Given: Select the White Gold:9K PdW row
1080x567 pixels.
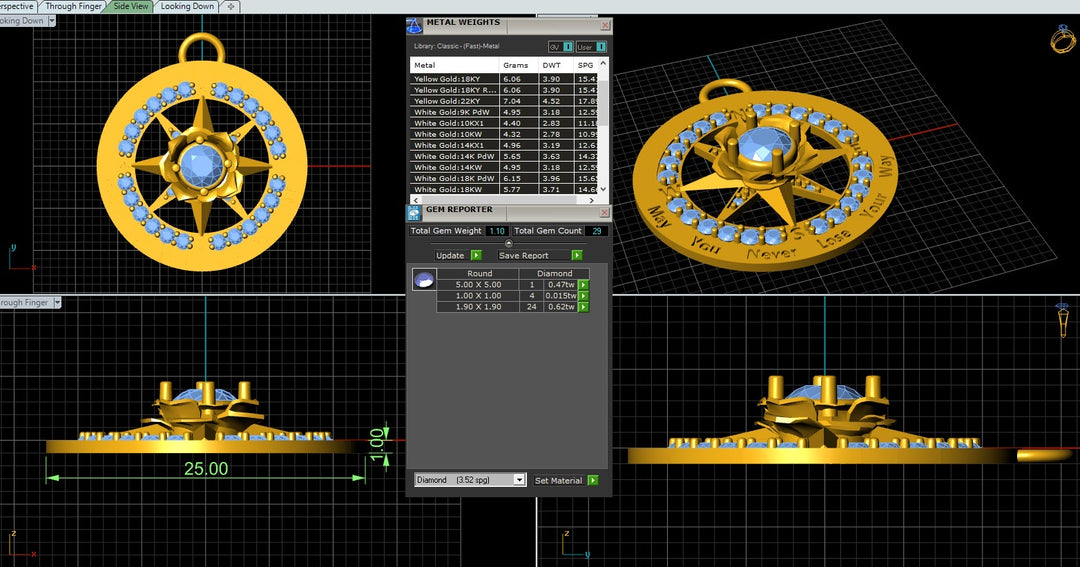Looking at the screenshot, I should coord(504,112).
